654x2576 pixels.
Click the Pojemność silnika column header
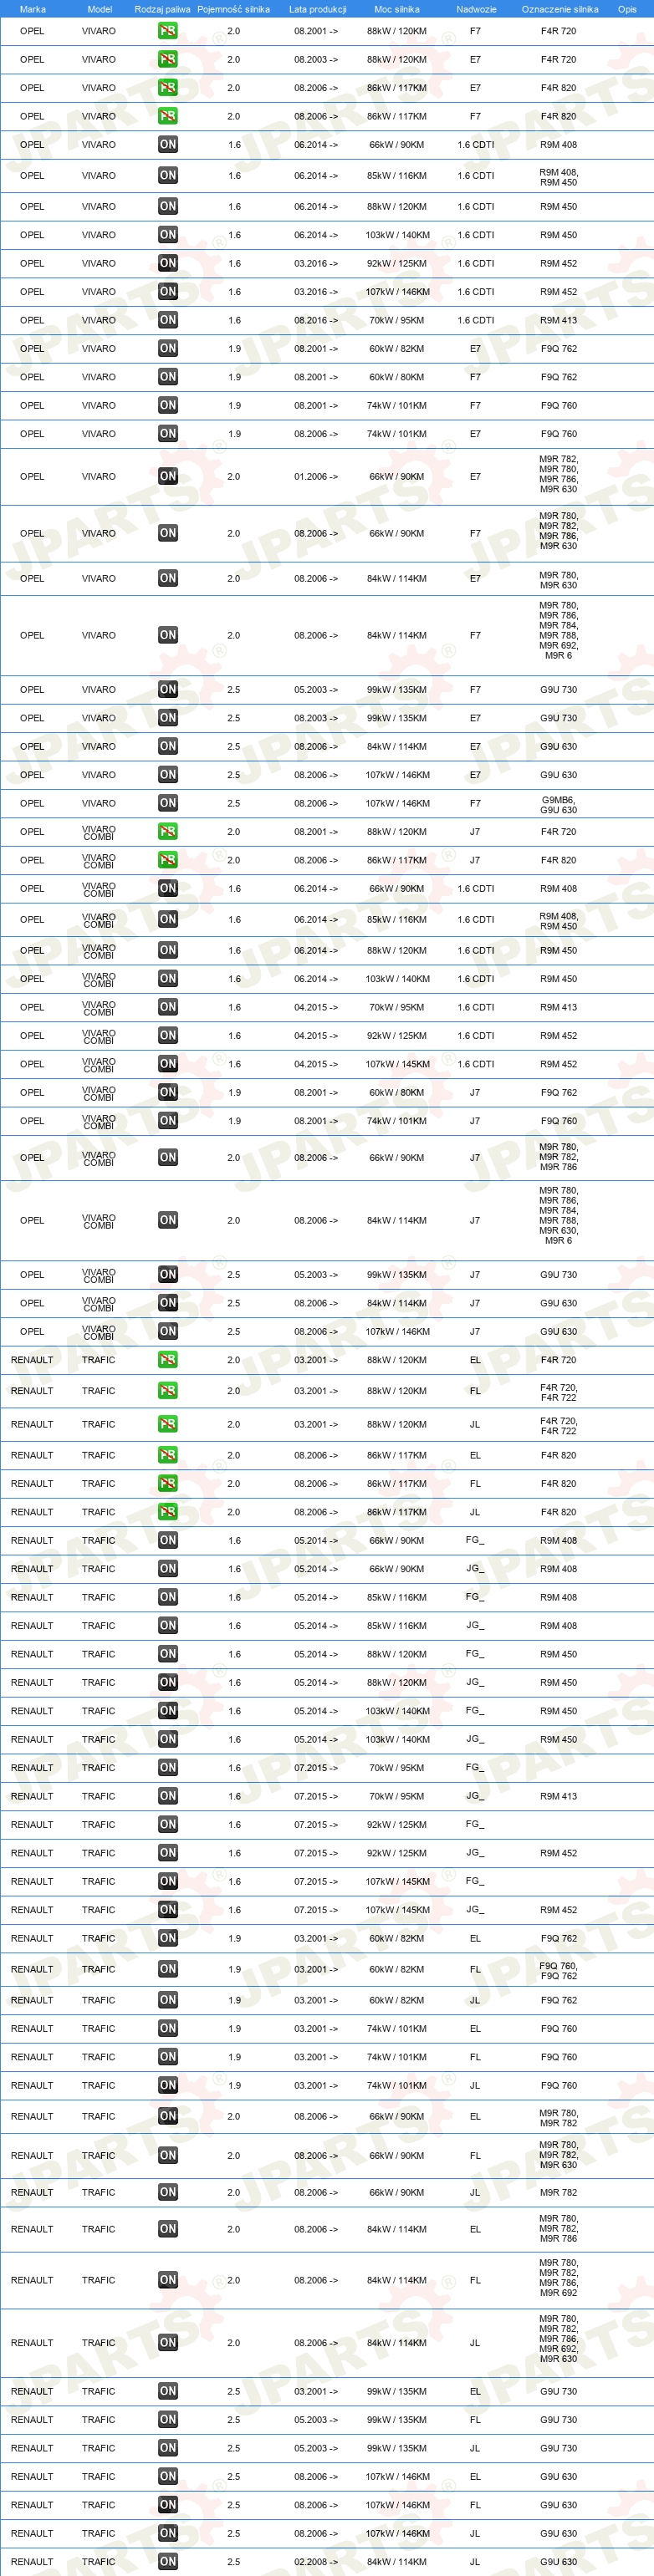pos(233,9)
